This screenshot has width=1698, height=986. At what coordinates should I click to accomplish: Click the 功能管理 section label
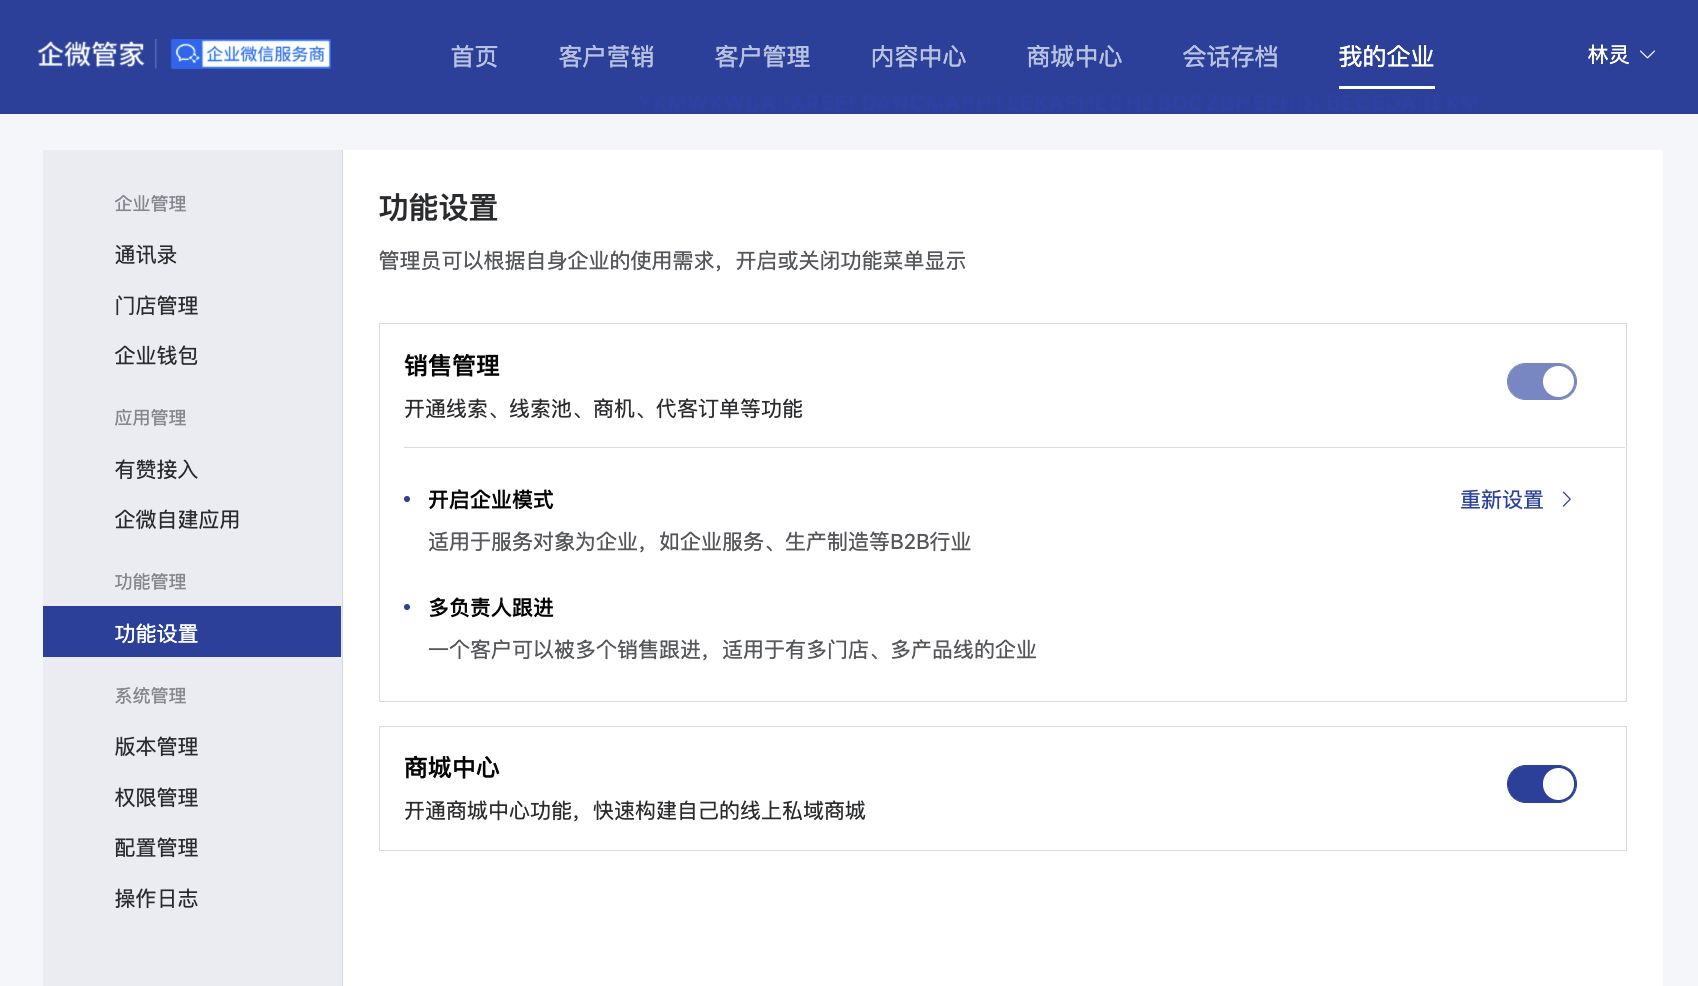150,581
